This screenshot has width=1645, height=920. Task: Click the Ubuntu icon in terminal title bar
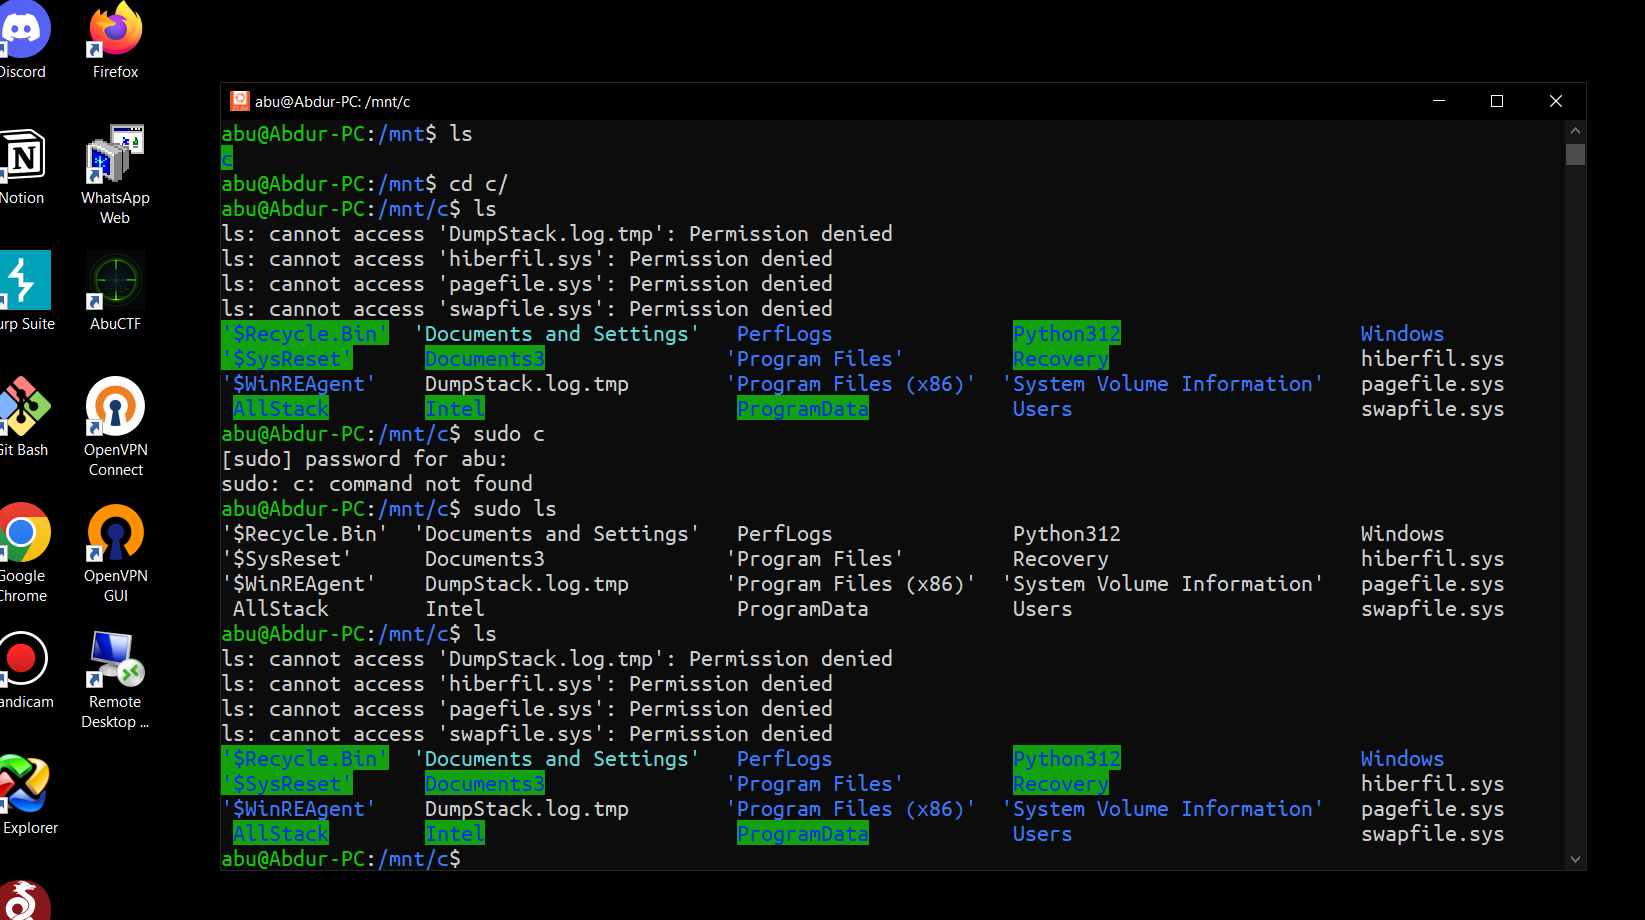click(239, 101)
